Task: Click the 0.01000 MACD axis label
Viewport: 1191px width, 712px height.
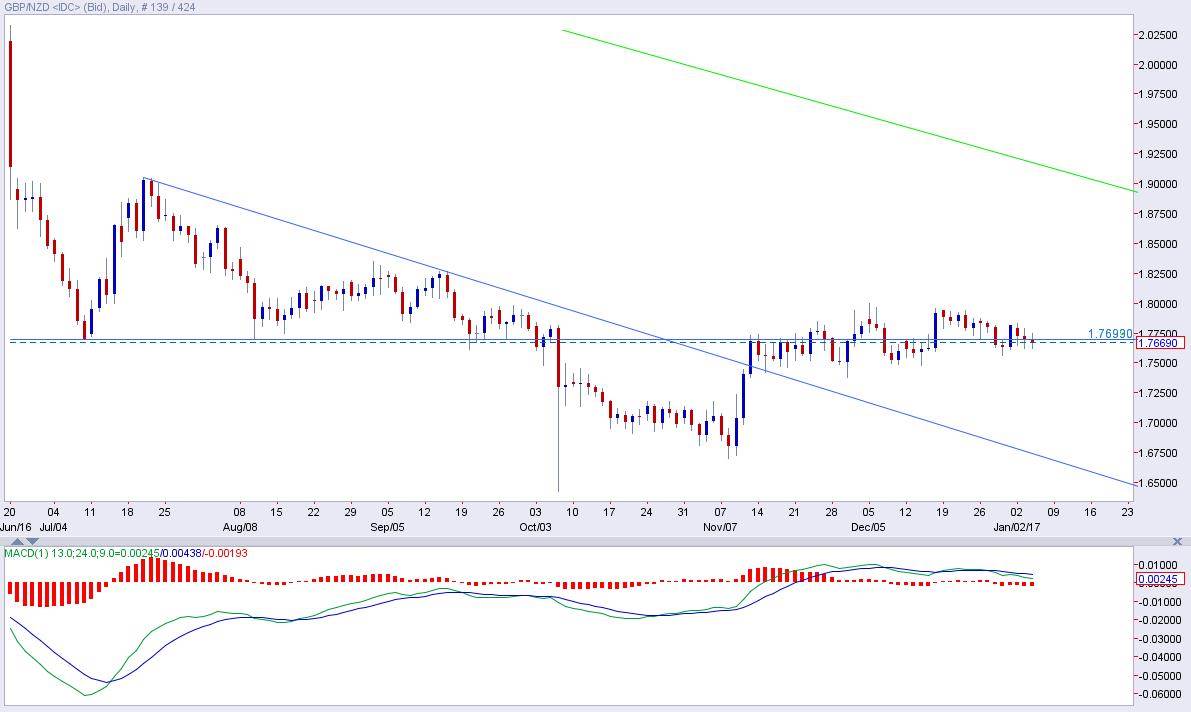Action: click(x=1159, y=565)
